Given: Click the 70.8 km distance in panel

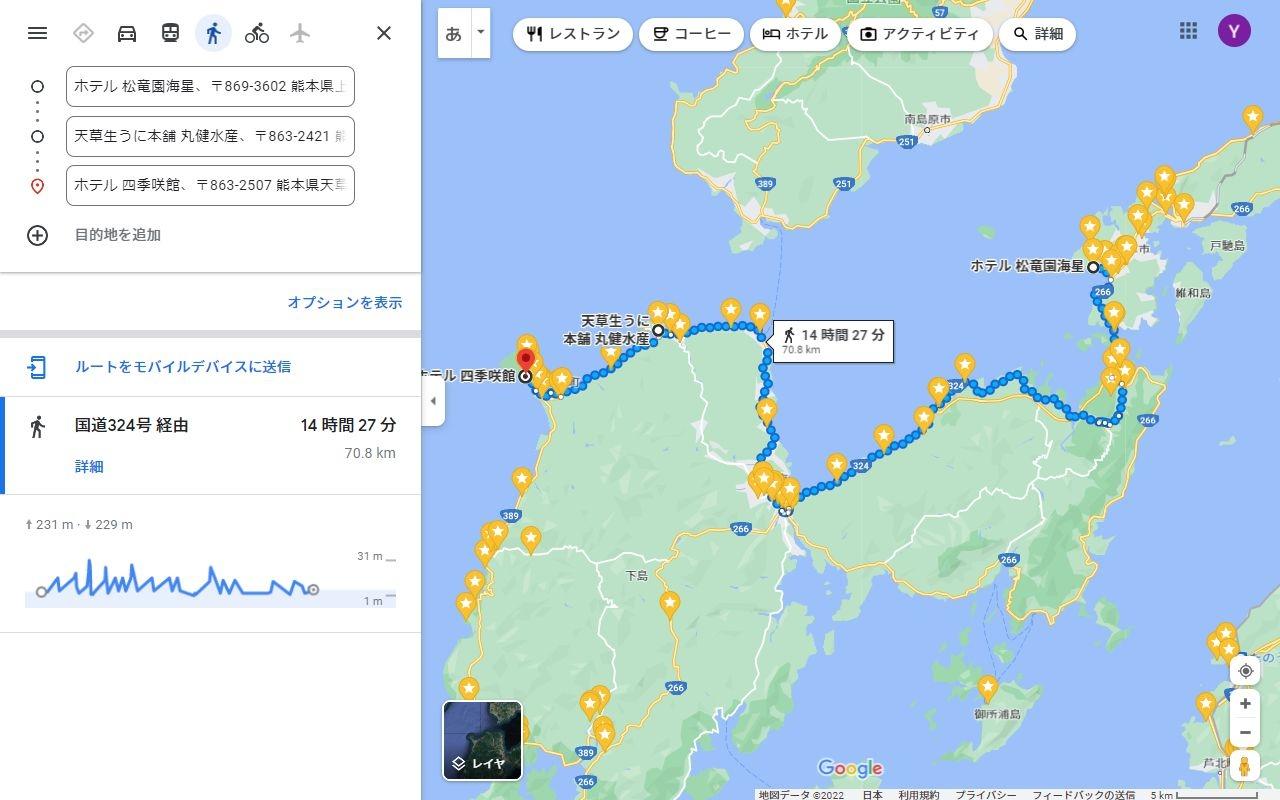Looking at the screenshot, I should click(x=370, y=453).
